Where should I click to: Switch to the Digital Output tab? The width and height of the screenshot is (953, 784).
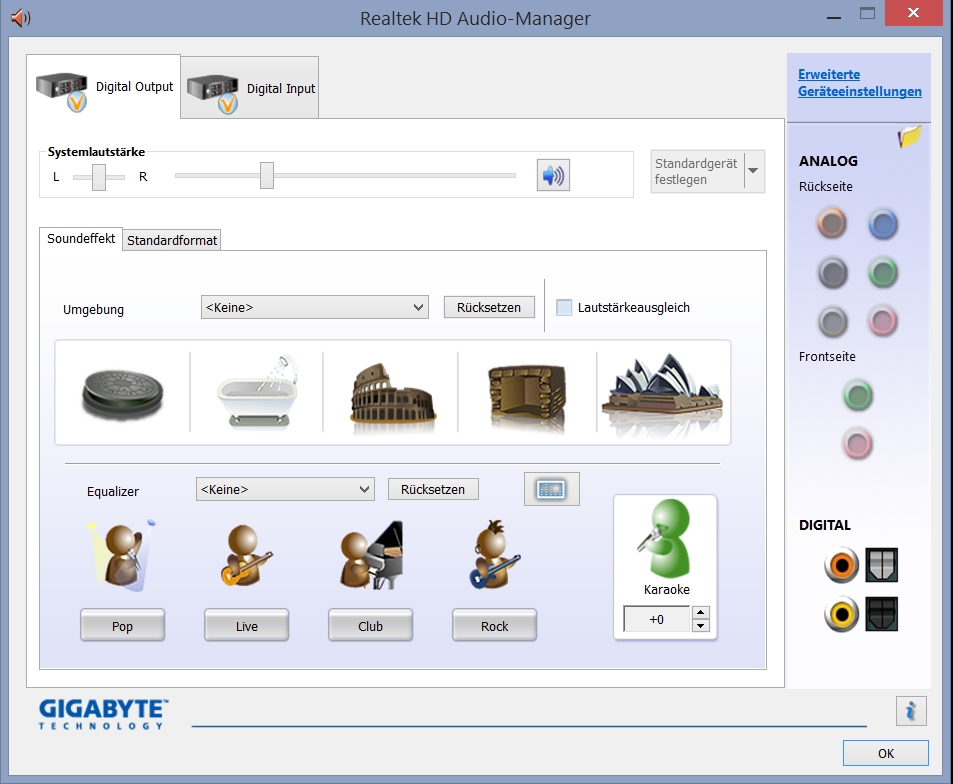click(103, 87)
